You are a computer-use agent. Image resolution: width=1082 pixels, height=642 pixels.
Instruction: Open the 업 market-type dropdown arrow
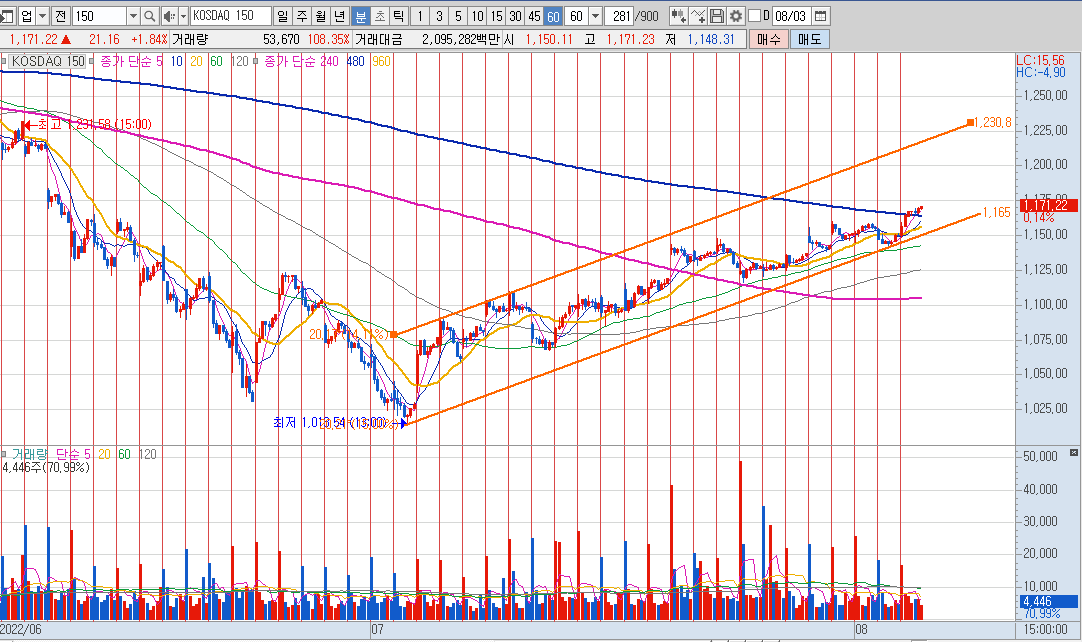pos(43,16)
